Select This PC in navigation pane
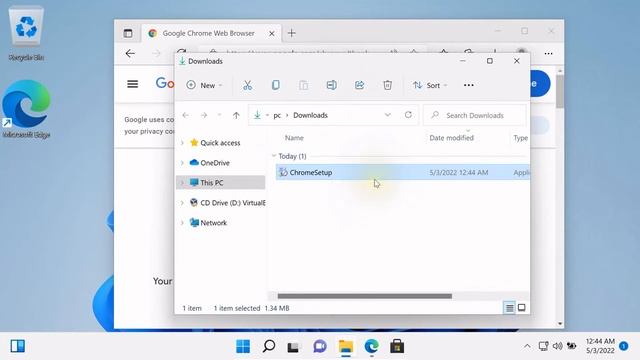The image size is (640, 360). (211, 182)
